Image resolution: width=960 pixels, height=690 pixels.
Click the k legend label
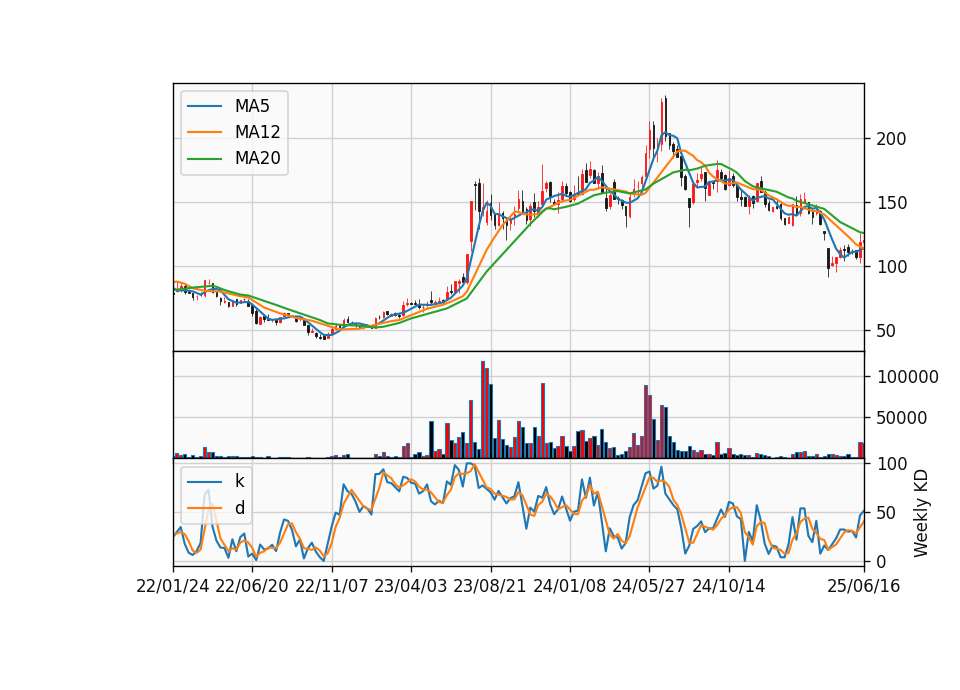(x=239, y=481)
